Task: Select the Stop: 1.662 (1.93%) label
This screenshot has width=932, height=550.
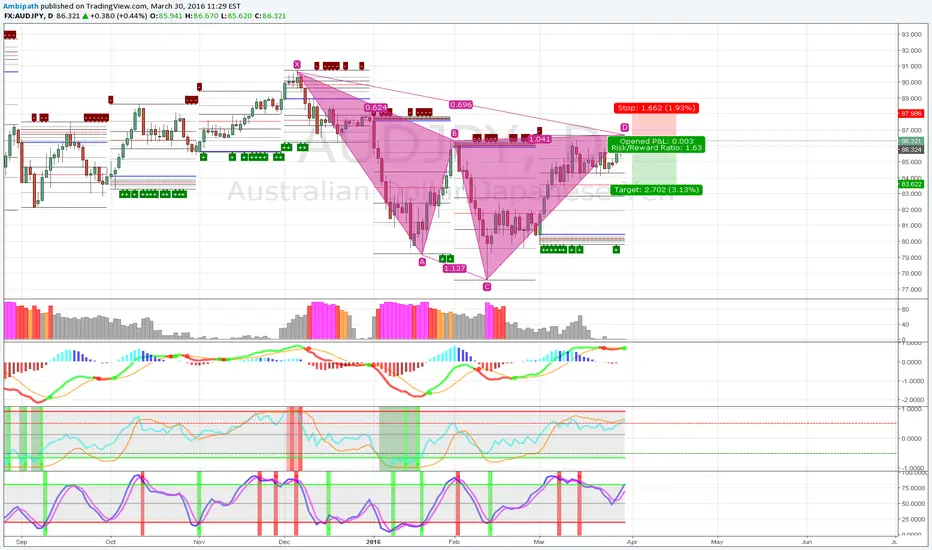Action: coord(656,108)
